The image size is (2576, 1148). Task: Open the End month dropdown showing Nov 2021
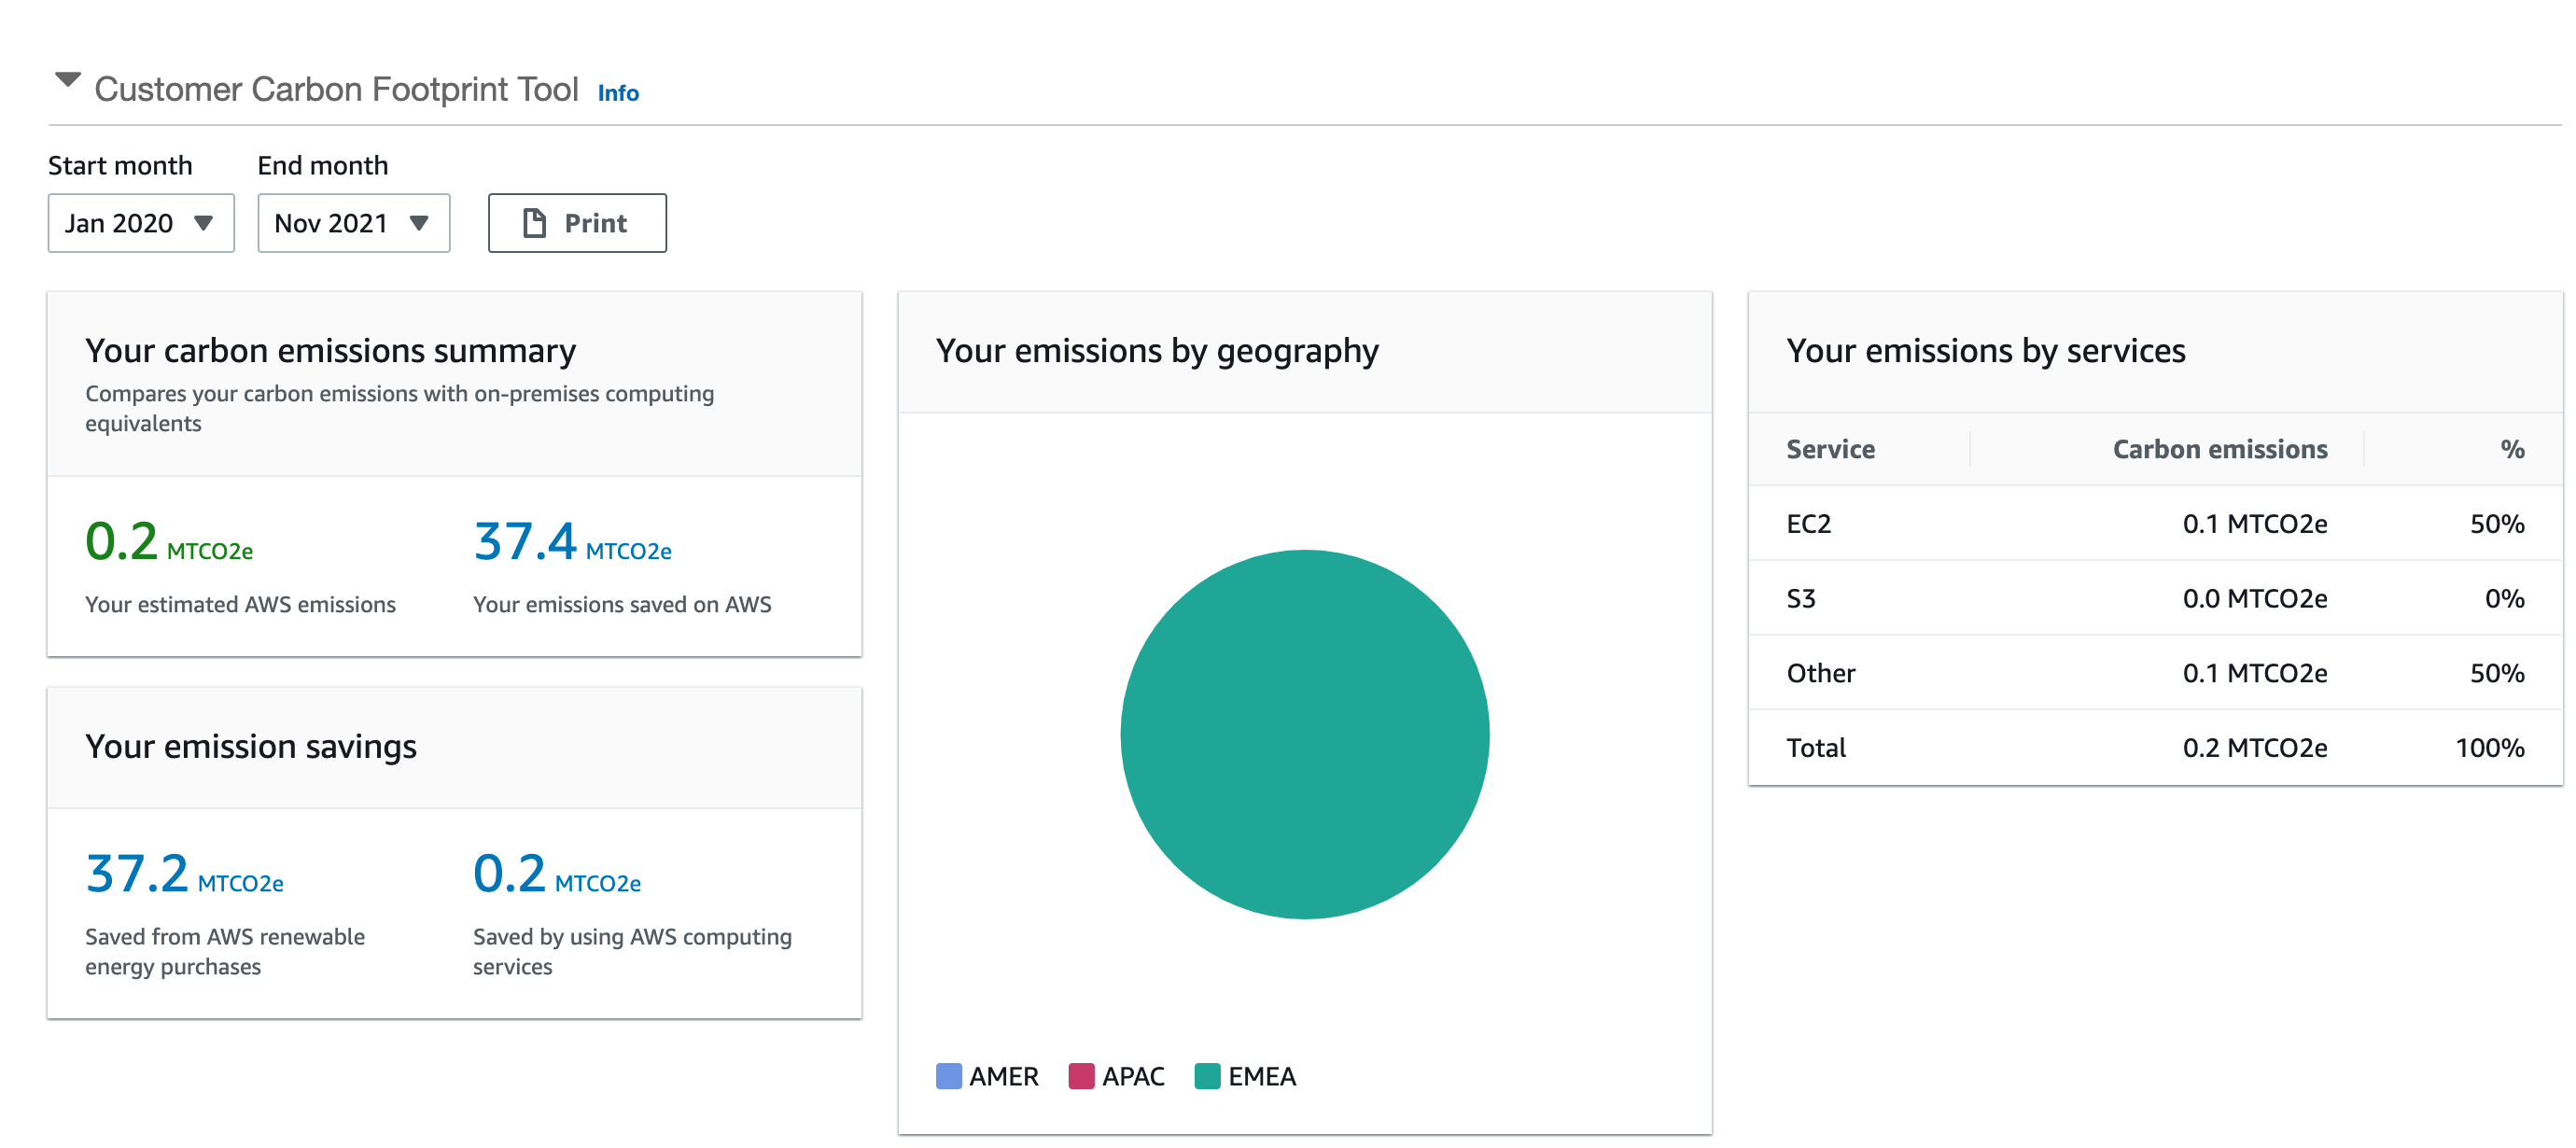coord(354,223)
